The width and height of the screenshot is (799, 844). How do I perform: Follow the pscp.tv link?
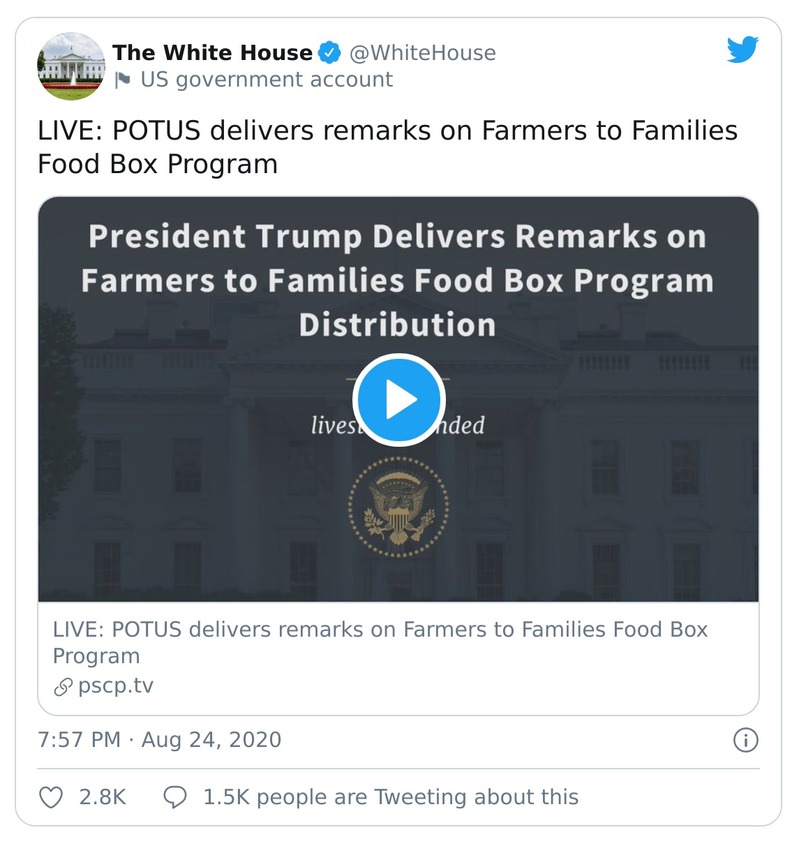click(90, 685)
